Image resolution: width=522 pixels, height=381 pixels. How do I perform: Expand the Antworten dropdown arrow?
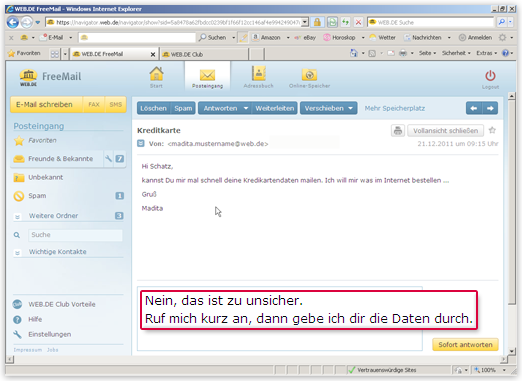[x=246, y=108]
